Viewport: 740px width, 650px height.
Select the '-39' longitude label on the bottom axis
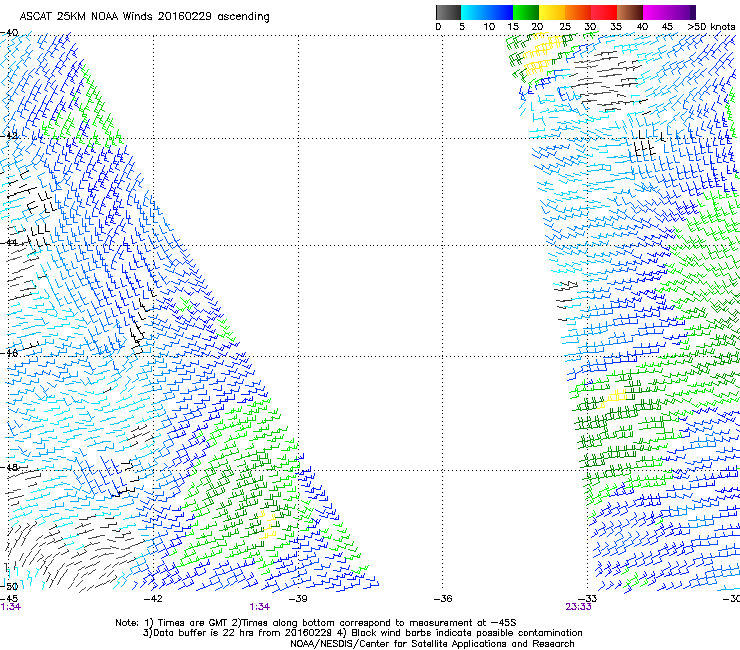(x=297, y=598)
